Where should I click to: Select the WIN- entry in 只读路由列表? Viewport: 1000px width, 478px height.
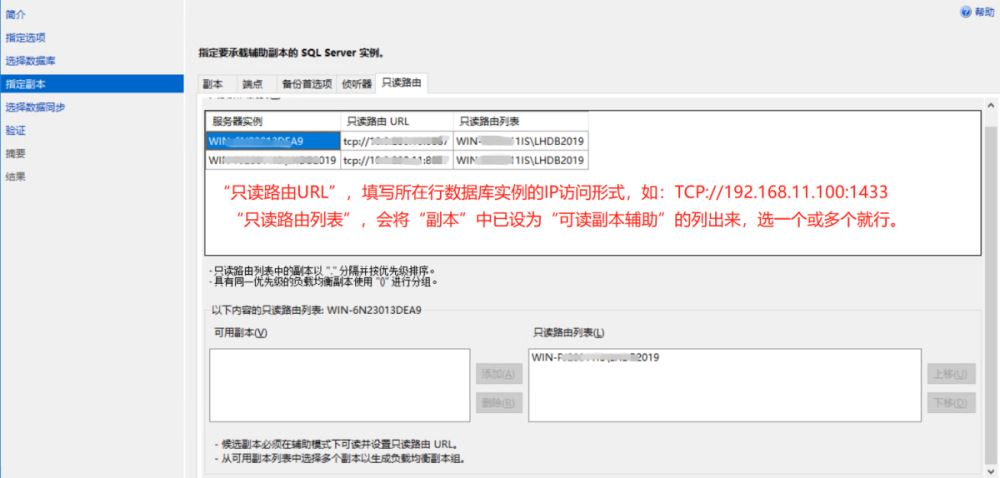(596, 358)
